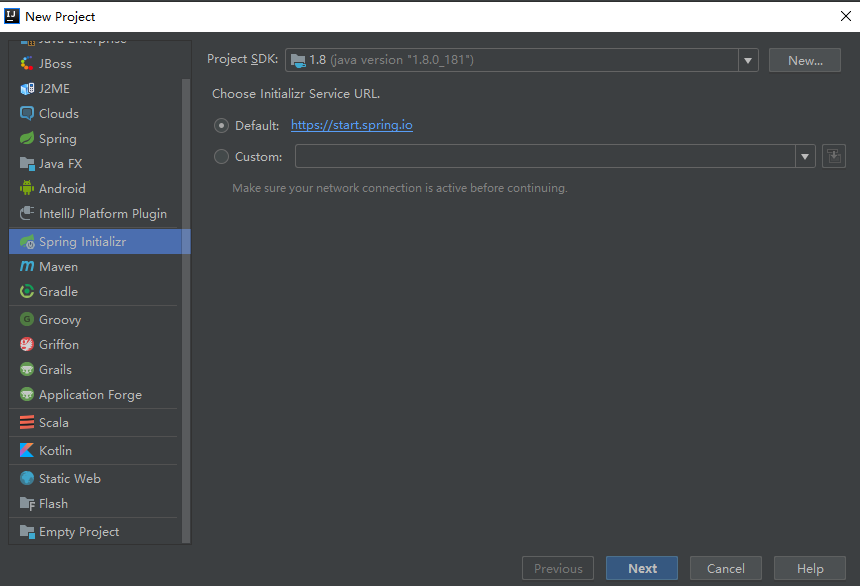Click the New... SDK button
The width and height of the screenshot is (860, 586).
coord(805,60)
